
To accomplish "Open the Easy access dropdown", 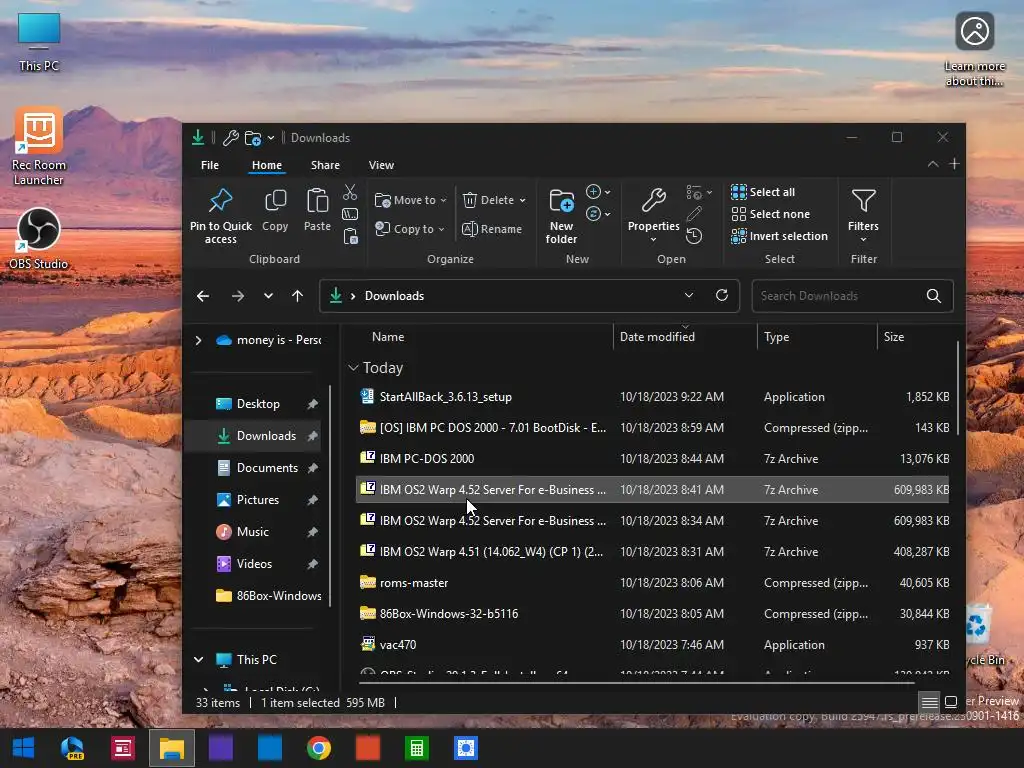I will pos(598,214).
